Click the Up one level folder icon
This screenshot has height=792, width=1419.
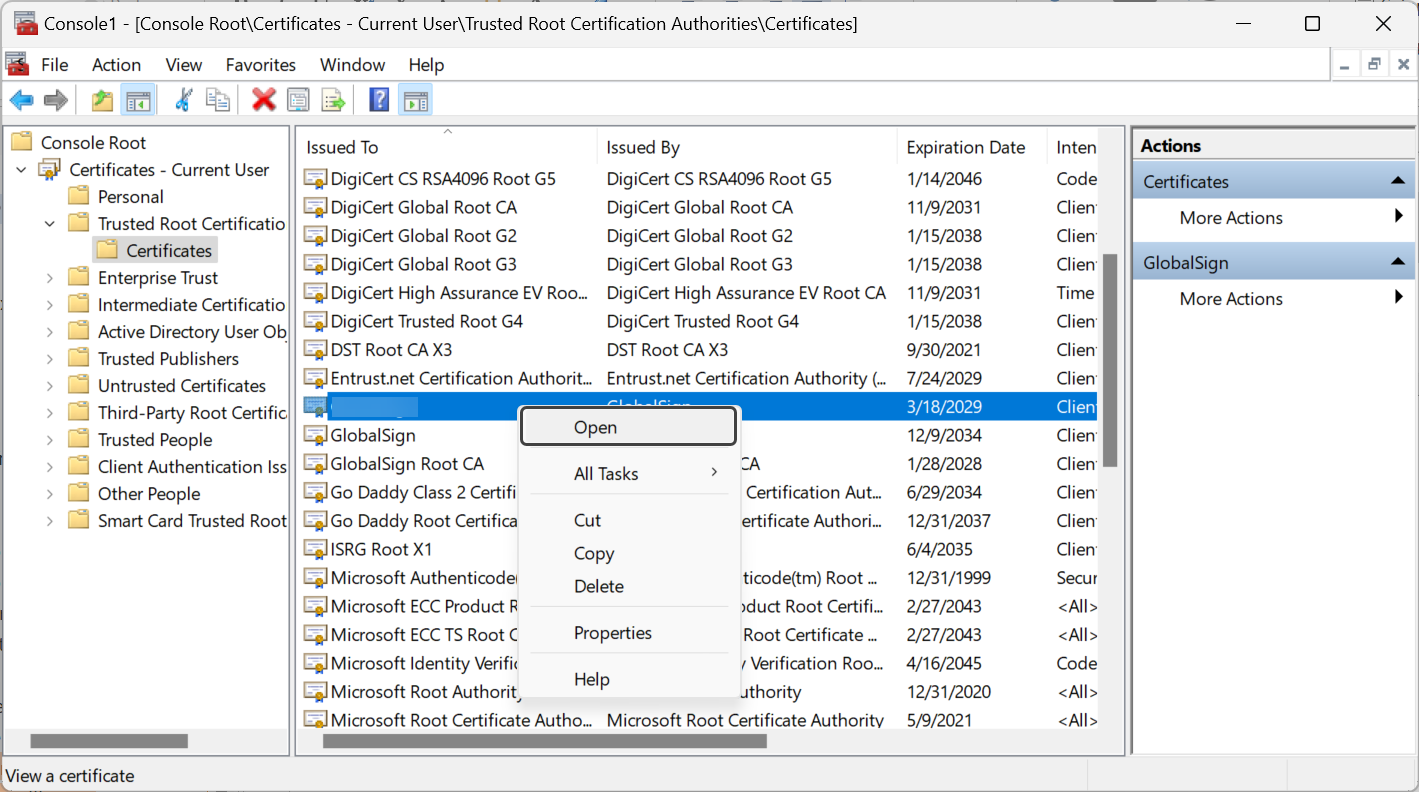pyautogui.click(x=102, y=100)
